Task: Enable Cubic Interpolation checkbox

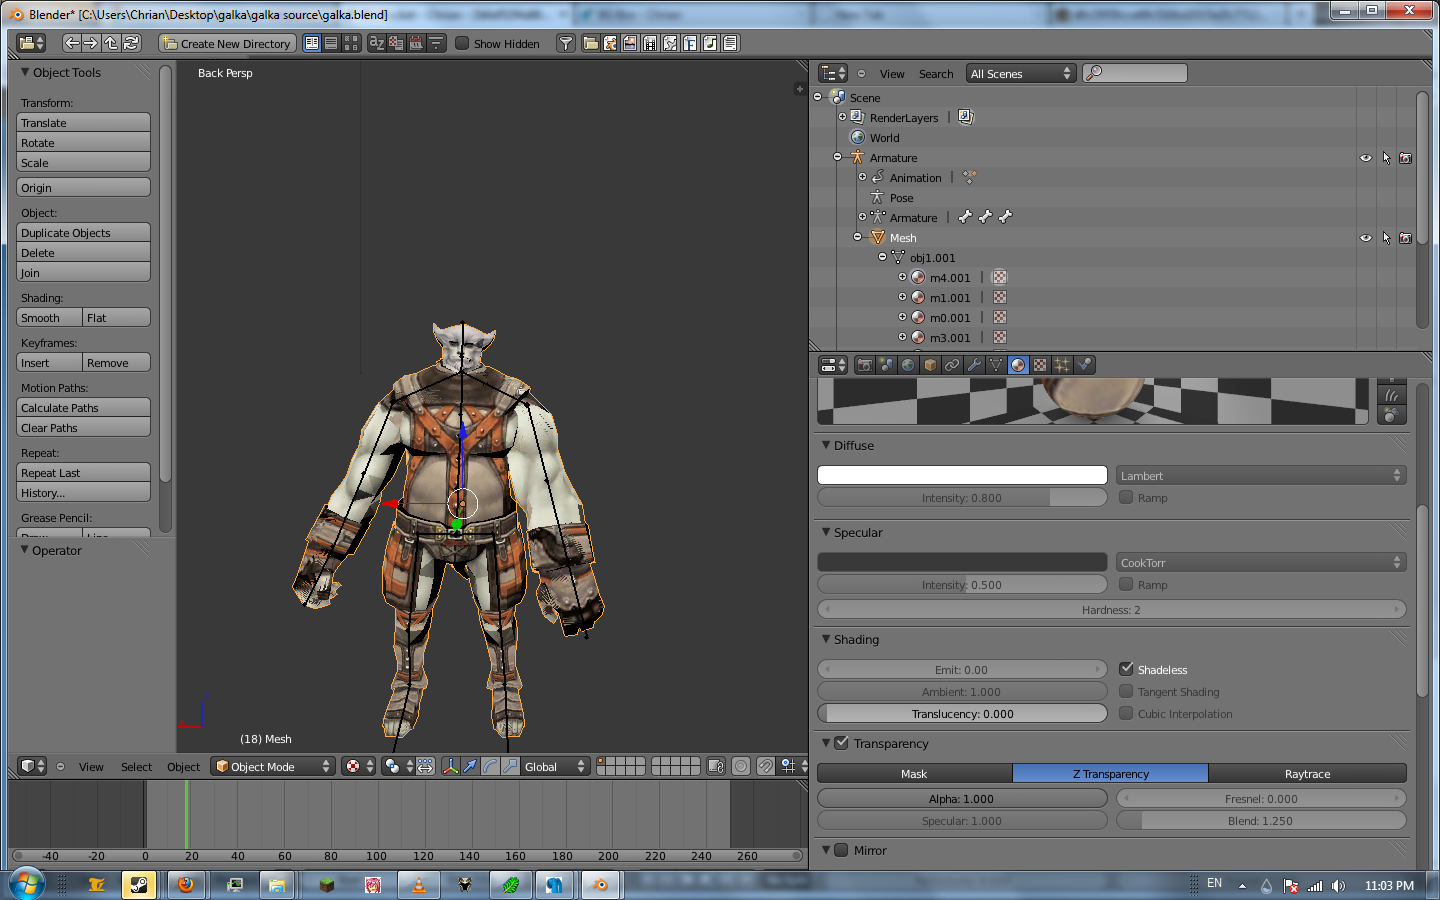Action: click(1126, 713)
